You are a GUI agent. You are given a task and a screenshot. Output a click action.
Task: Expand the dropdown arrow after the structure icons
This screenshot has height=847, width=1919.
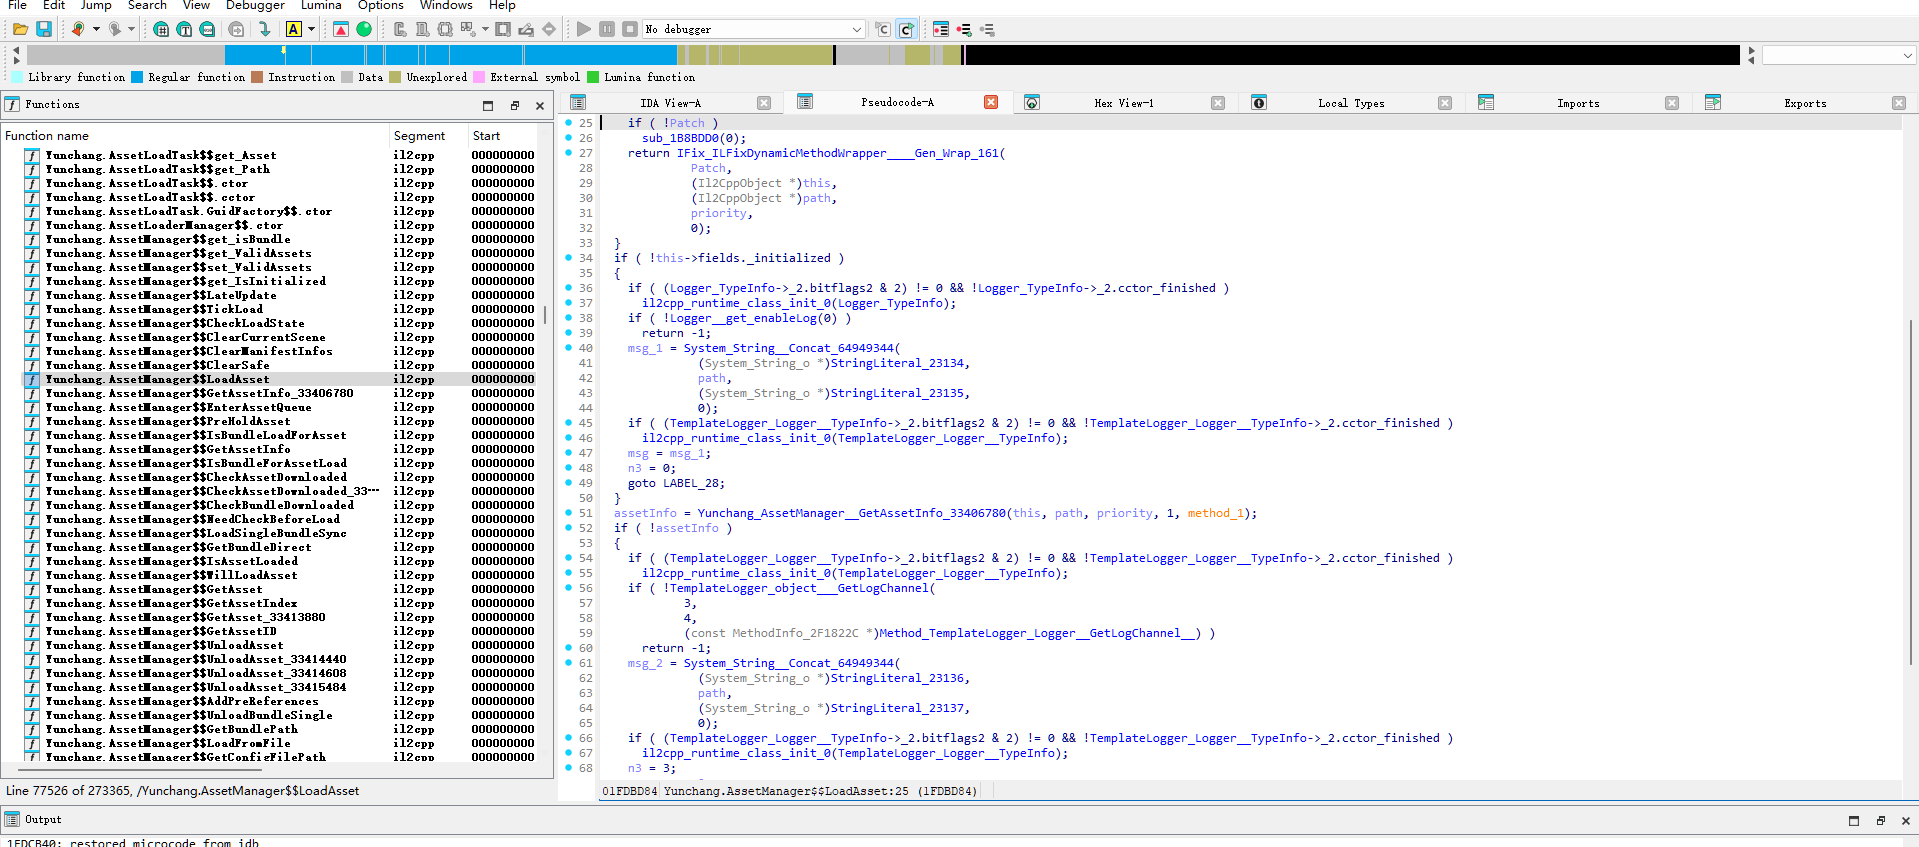(485, 29)
